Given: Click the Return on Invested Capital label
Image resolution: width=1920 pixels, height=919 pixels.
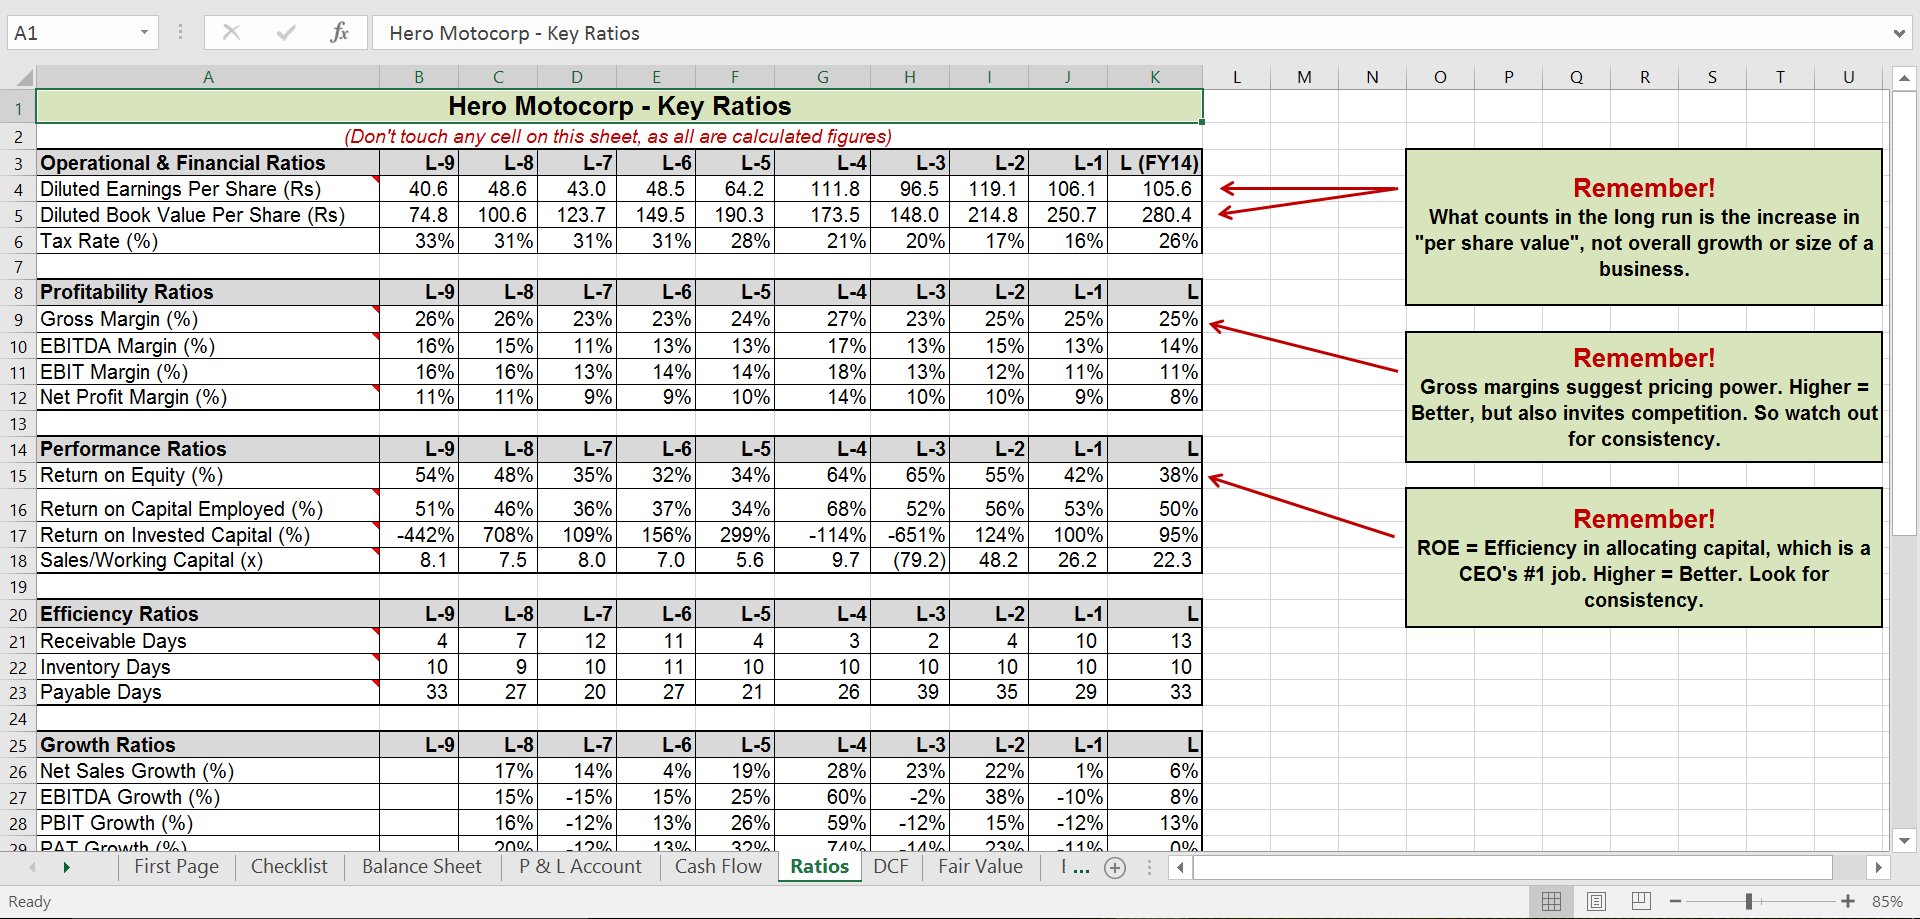Looking at the screenshot, I should coord(175,535).
